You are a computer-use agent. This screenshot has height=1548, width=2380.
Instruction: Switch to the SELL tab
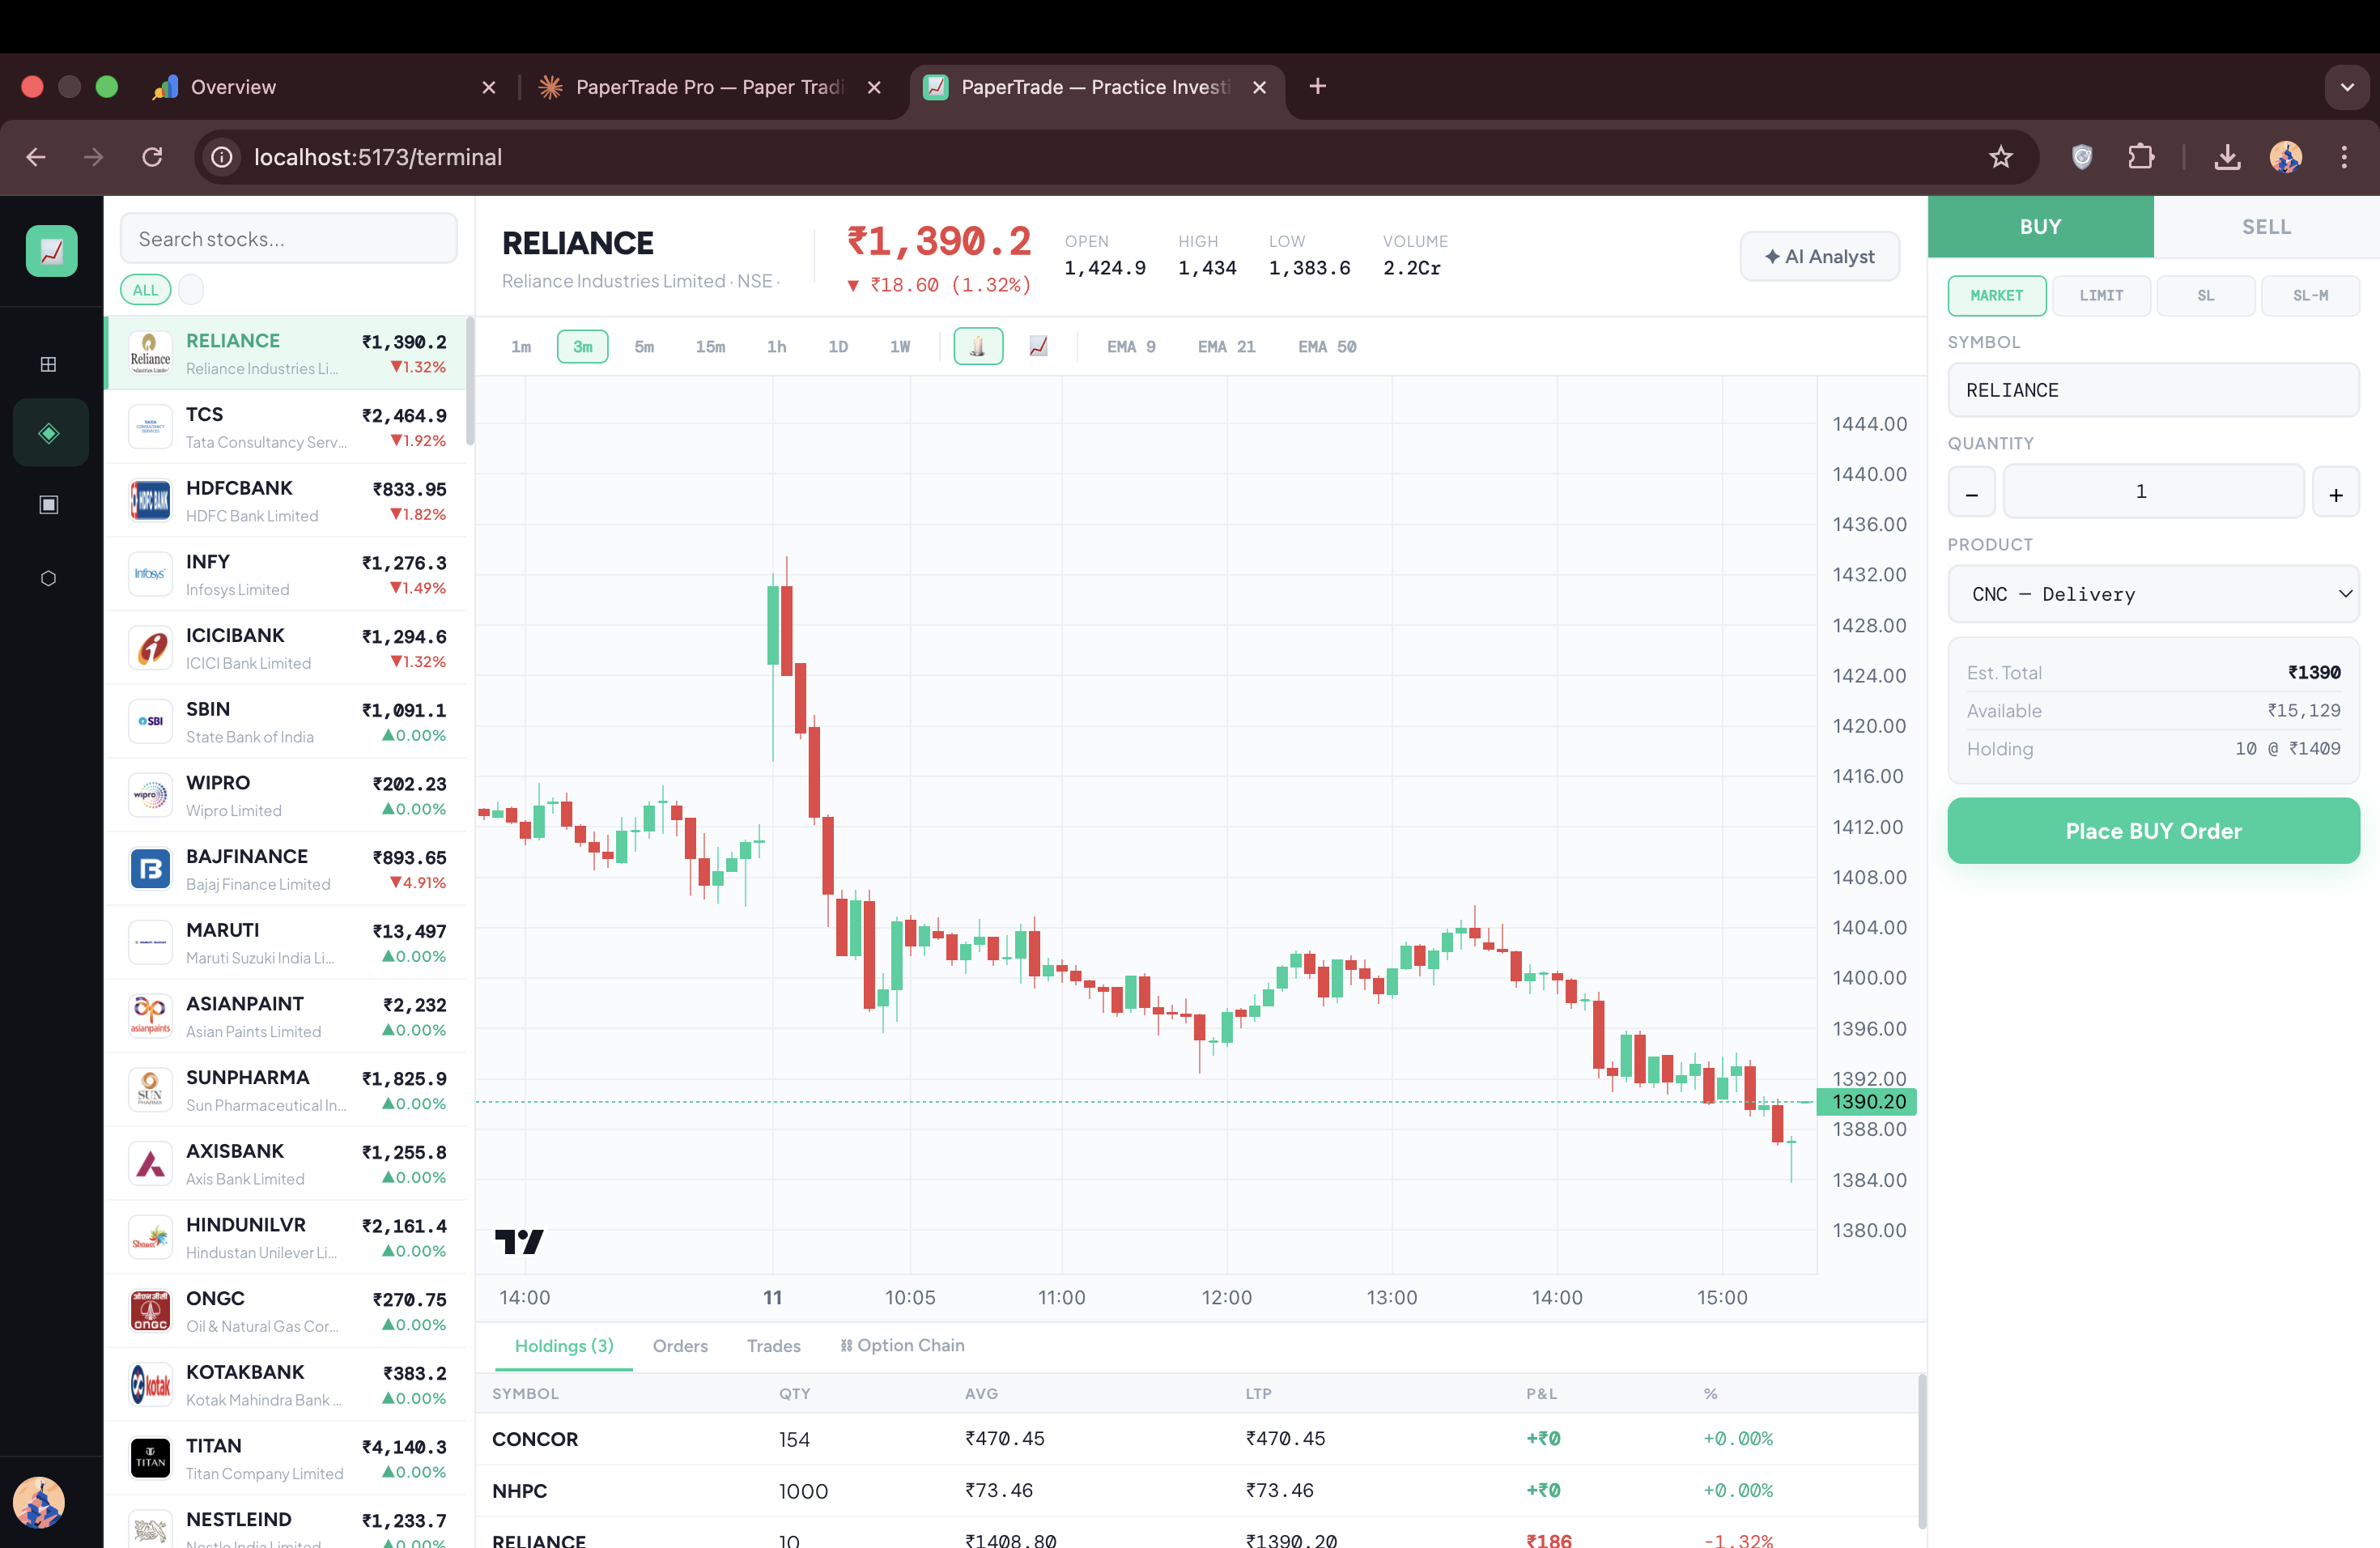click(2266, 226)
